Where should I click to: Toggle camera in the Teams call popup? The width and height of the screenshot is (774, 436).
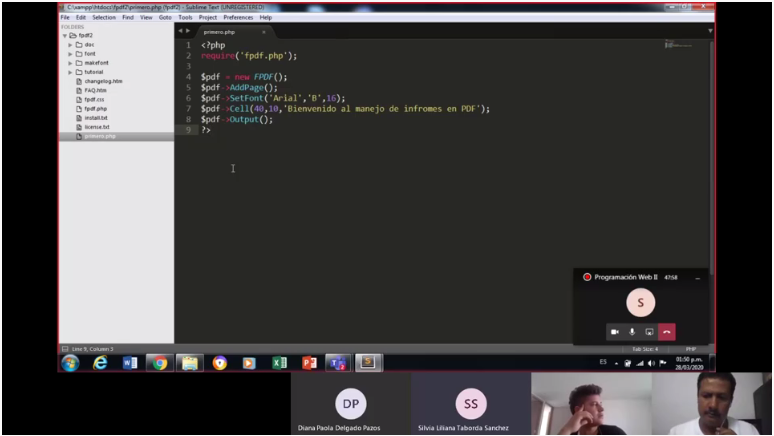pyautogui.click(x=615, y=332)
